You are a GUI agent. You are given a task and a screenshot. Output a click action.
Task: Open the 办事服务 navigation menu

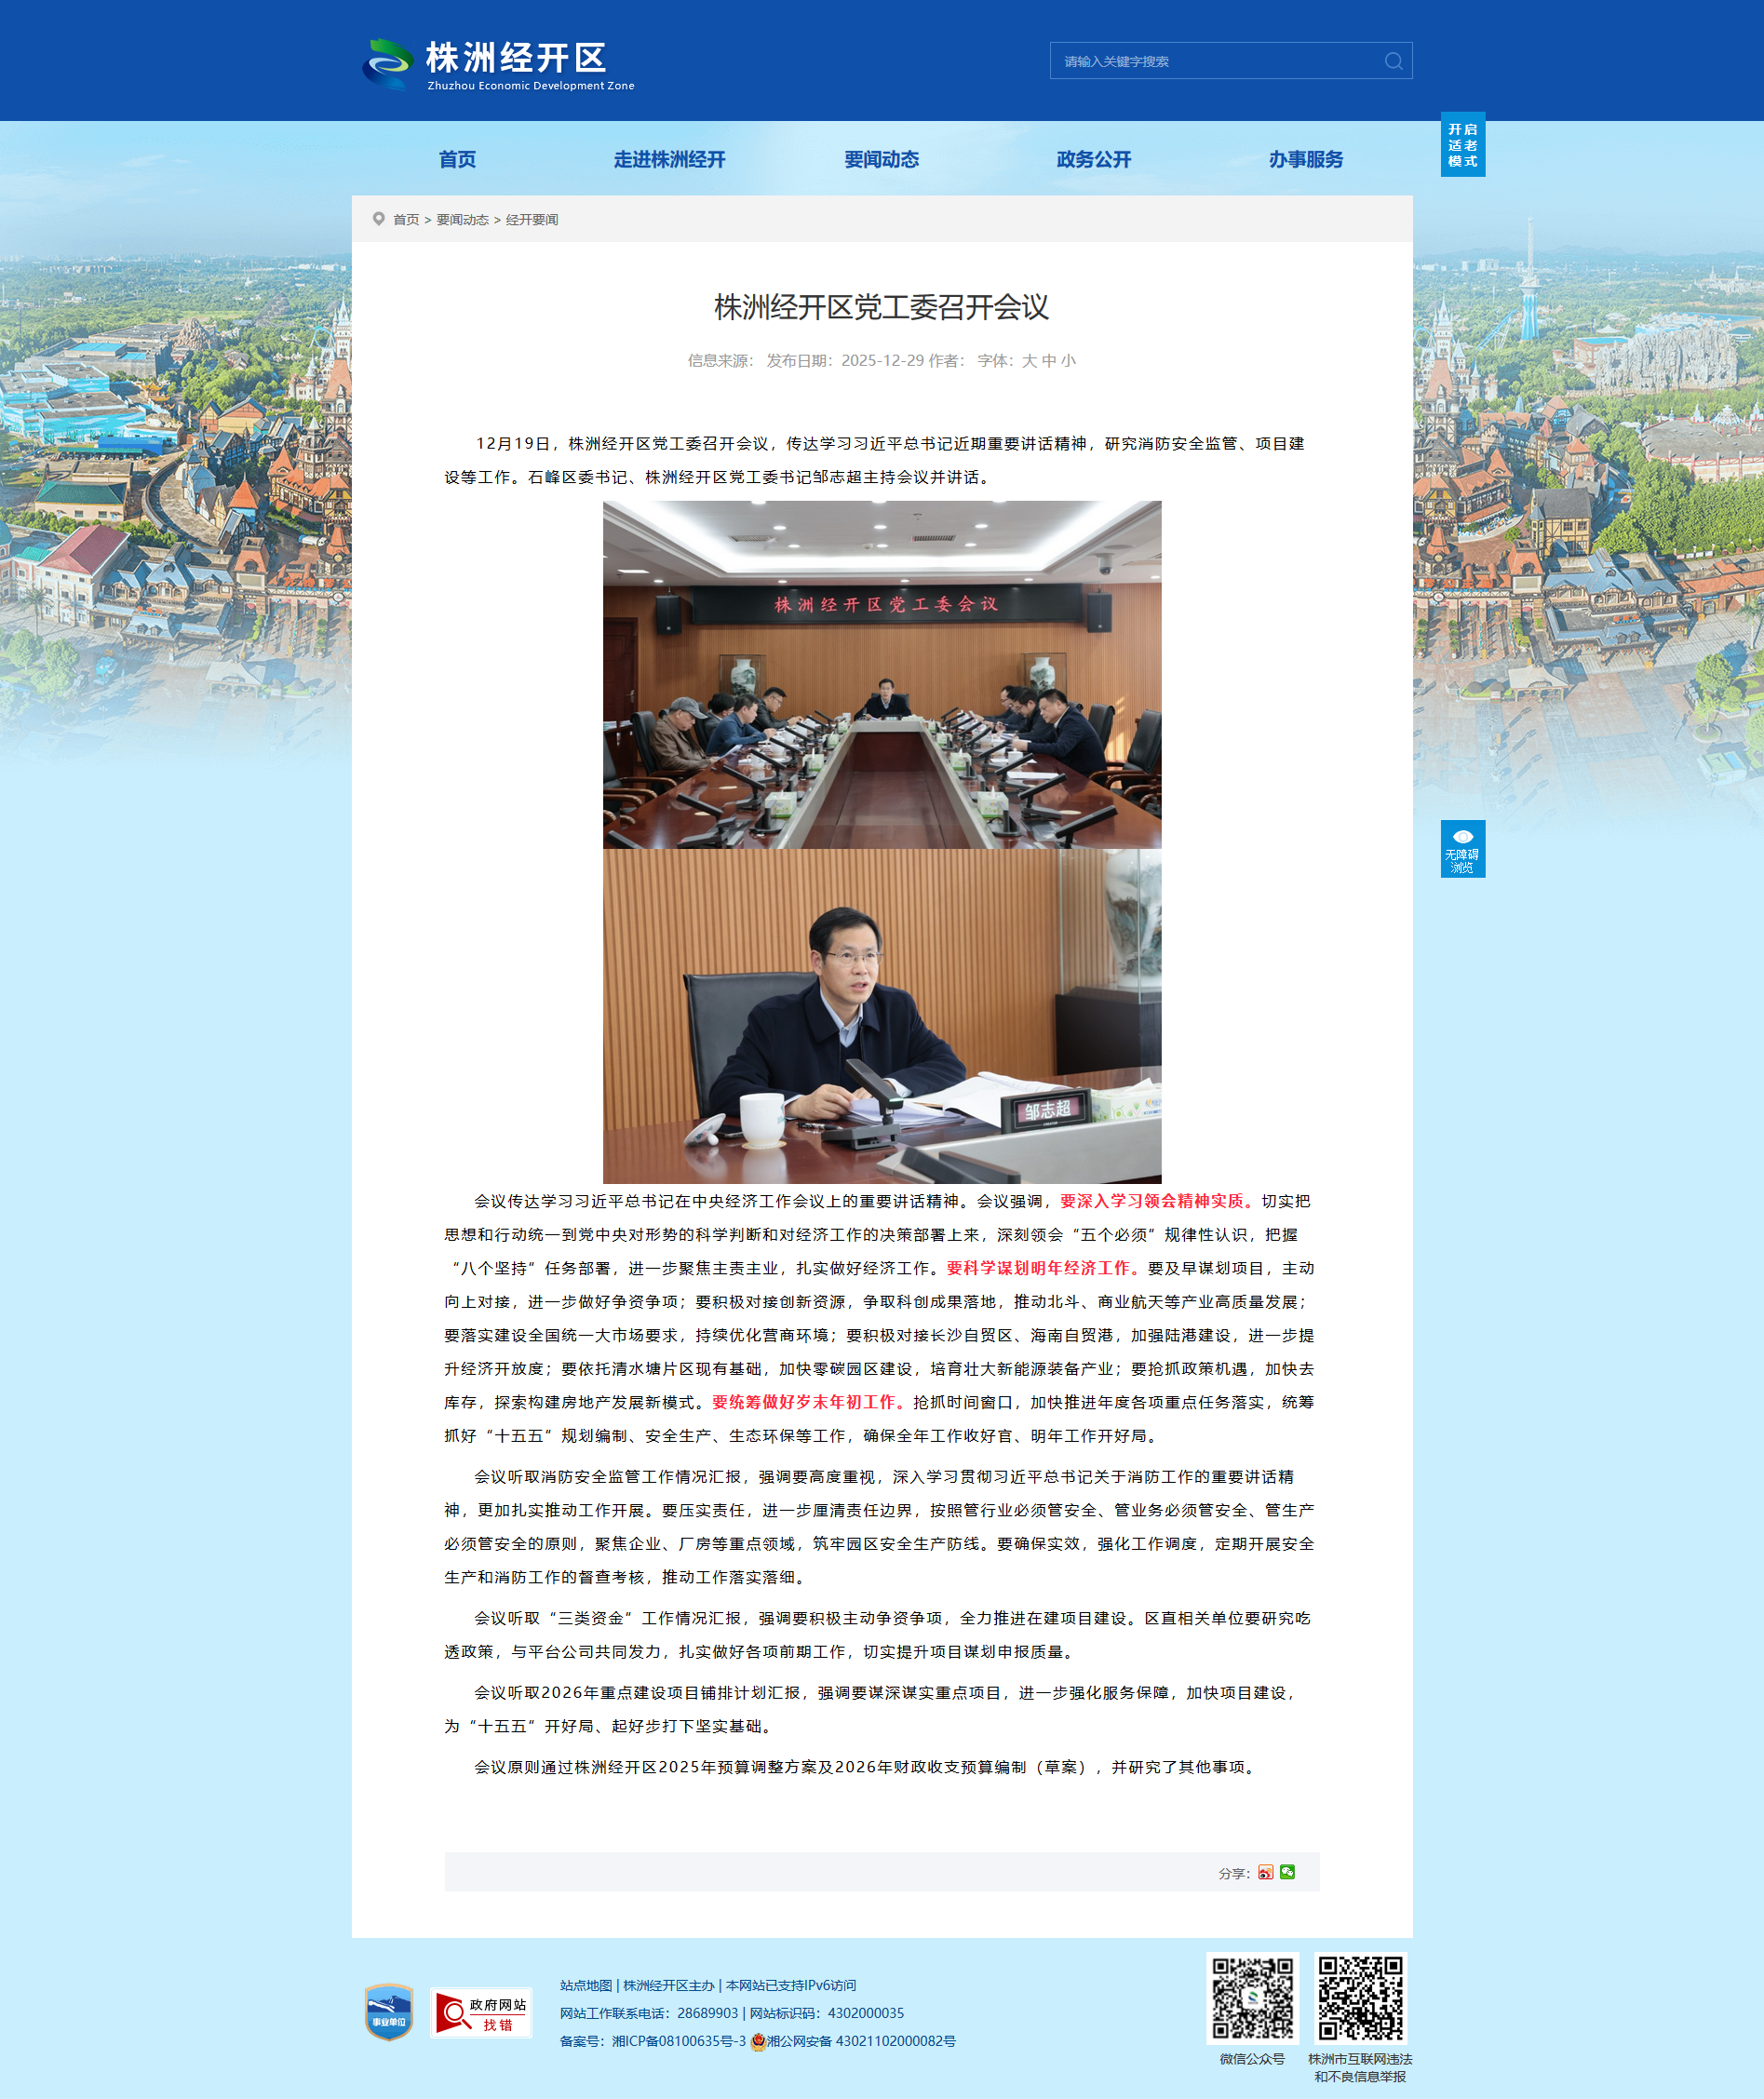pos(1305,160)
